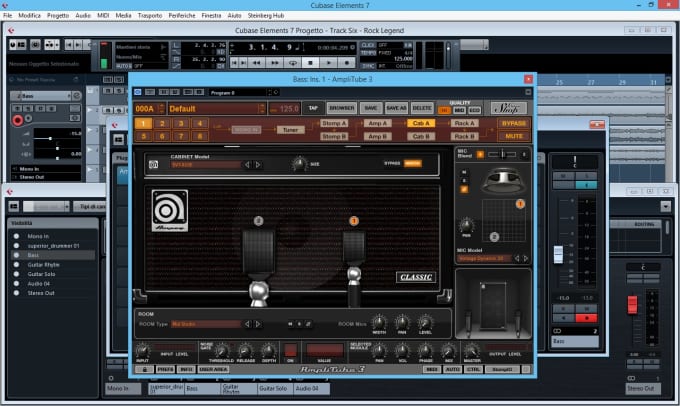680x406 pixels.
Task: Adjust the noise gate THRESHOLD knob
Action: pos(222,350)
